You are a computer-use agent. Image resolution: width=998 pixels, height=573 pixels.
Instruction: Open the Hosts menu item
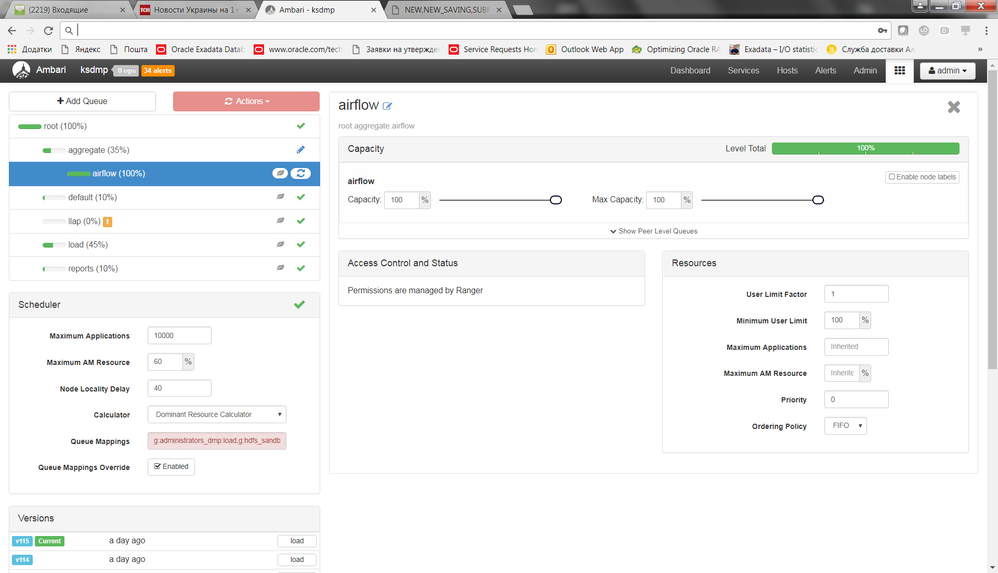787,71
